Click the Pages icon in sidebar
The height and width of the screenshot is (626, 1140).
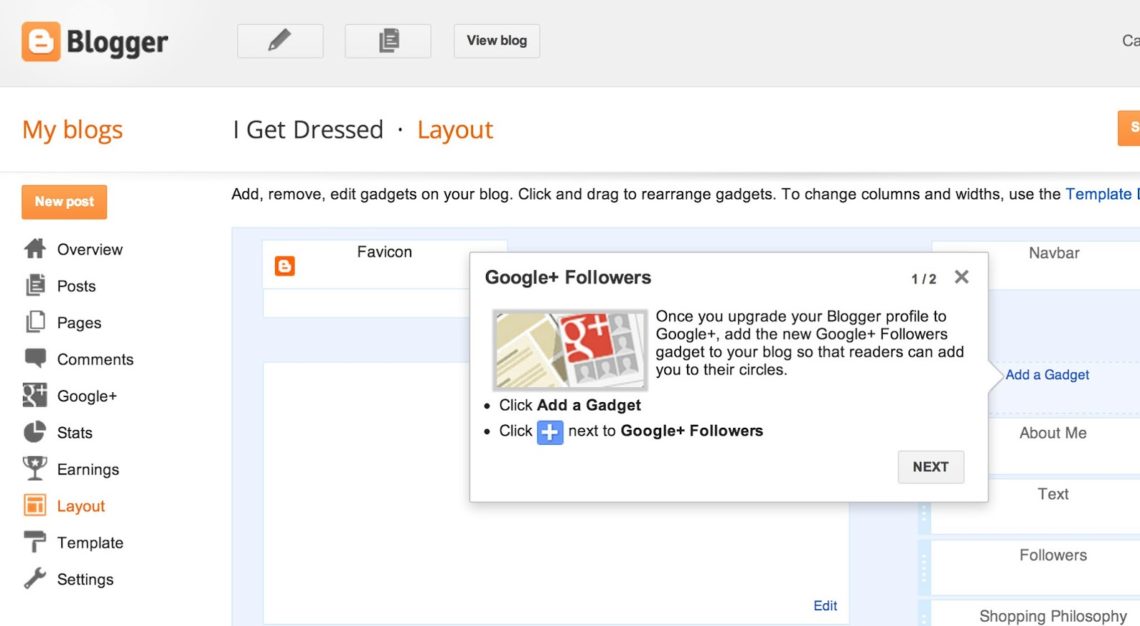pyautogui.click(x=35, y=321)
